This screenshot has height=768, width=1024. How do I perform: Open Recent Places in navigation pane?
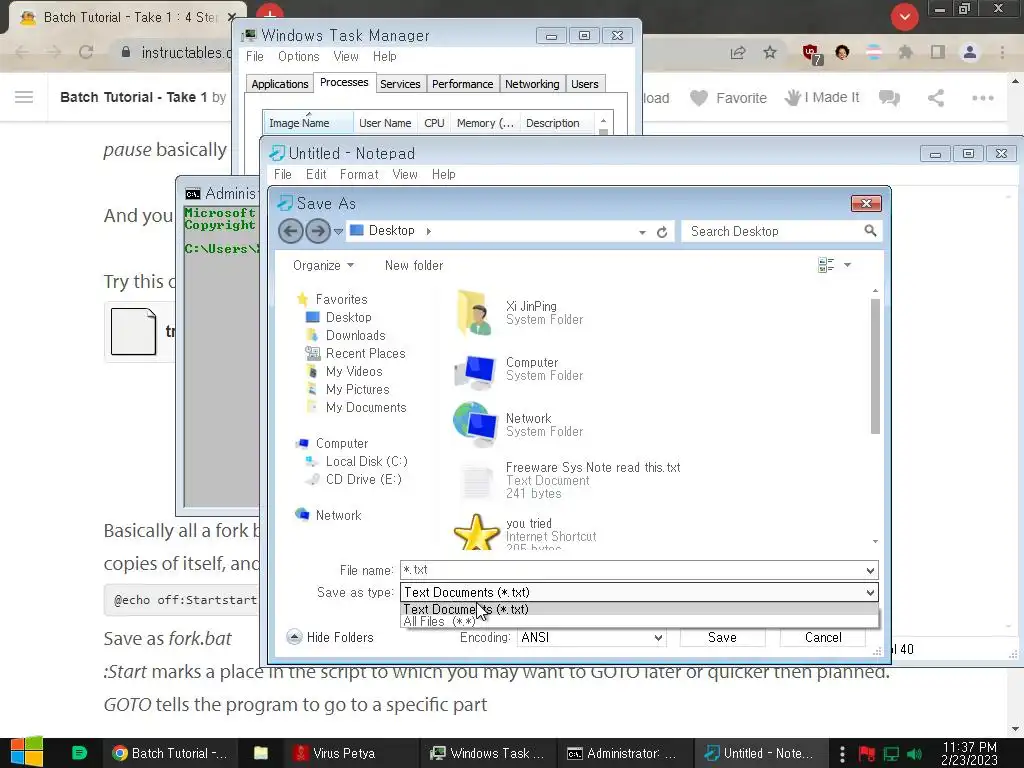pos(365,353)
